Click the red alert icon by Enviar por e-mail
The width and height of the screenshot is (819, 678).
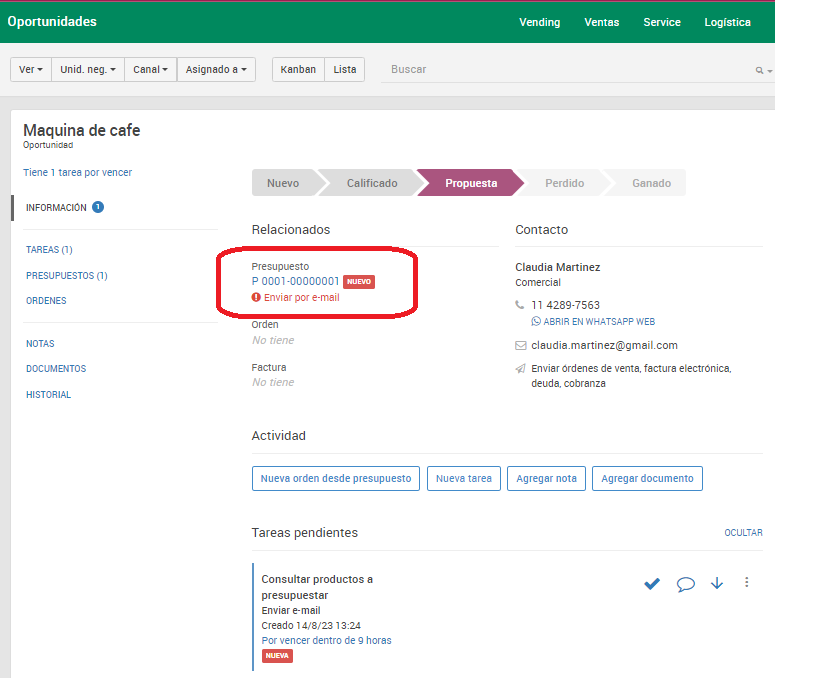point(256,297)
